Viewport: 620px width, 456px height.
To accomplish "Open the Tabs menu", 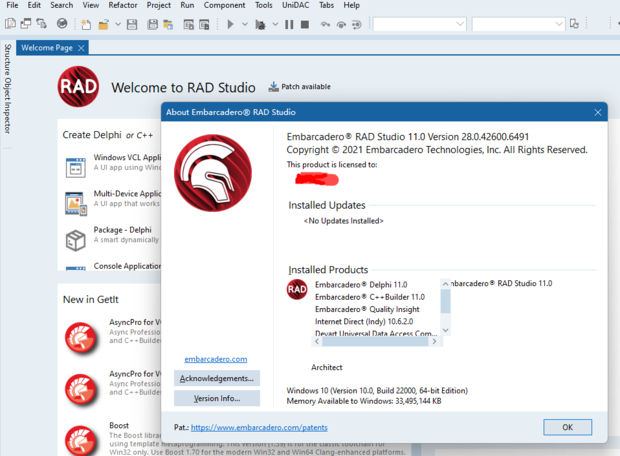I will (326, 5).
